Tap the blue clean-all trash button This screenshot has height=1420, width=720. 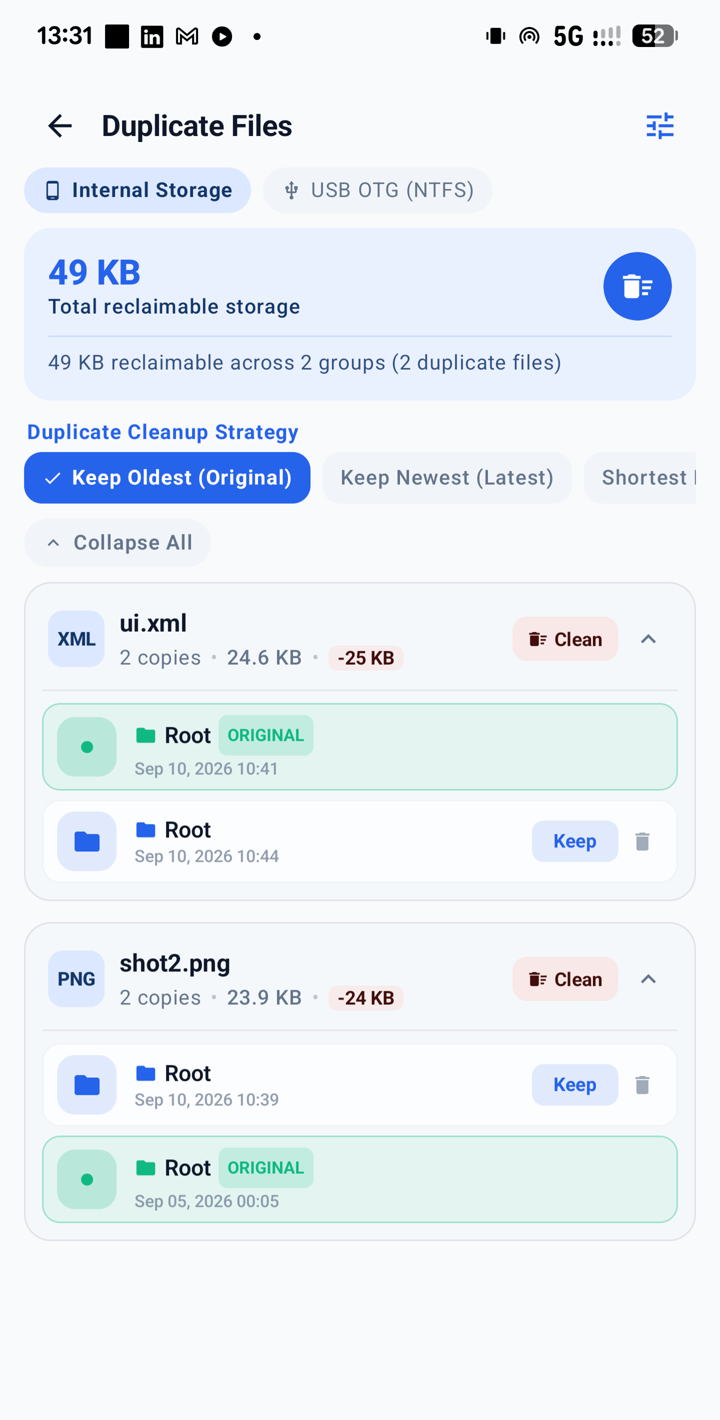click(x=637, y=287)
